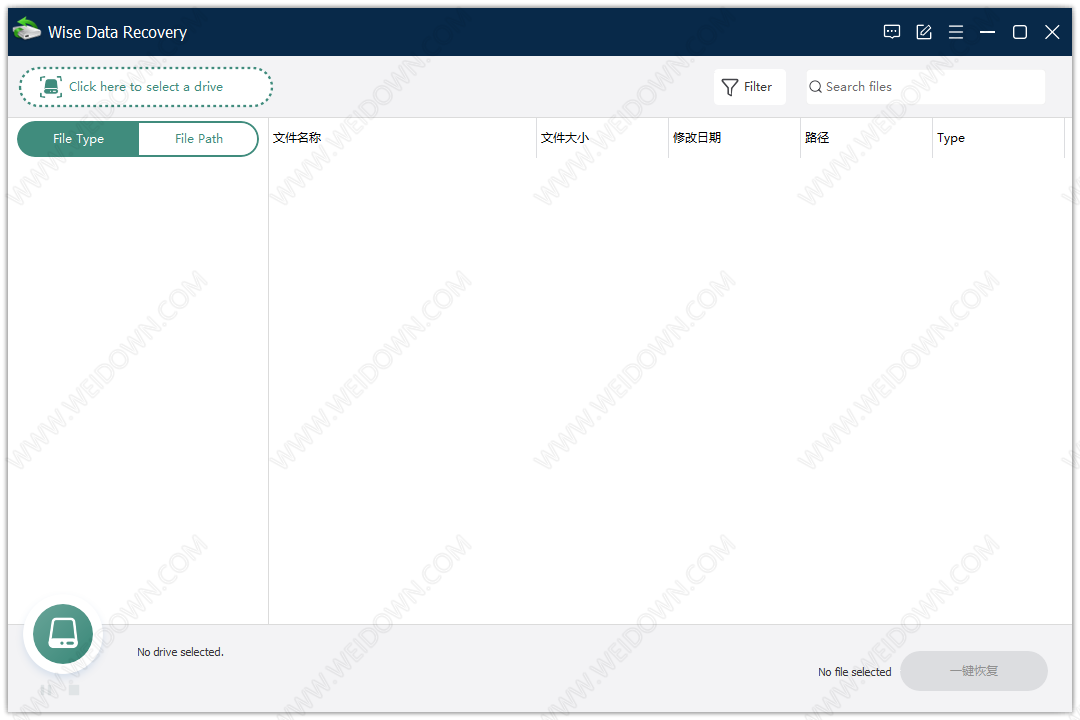Image resolution: width=1080 pixels, height=720 pixels.
Task: Open the 'Click here to select a drive' dropdown
Action: pos(146,87)
